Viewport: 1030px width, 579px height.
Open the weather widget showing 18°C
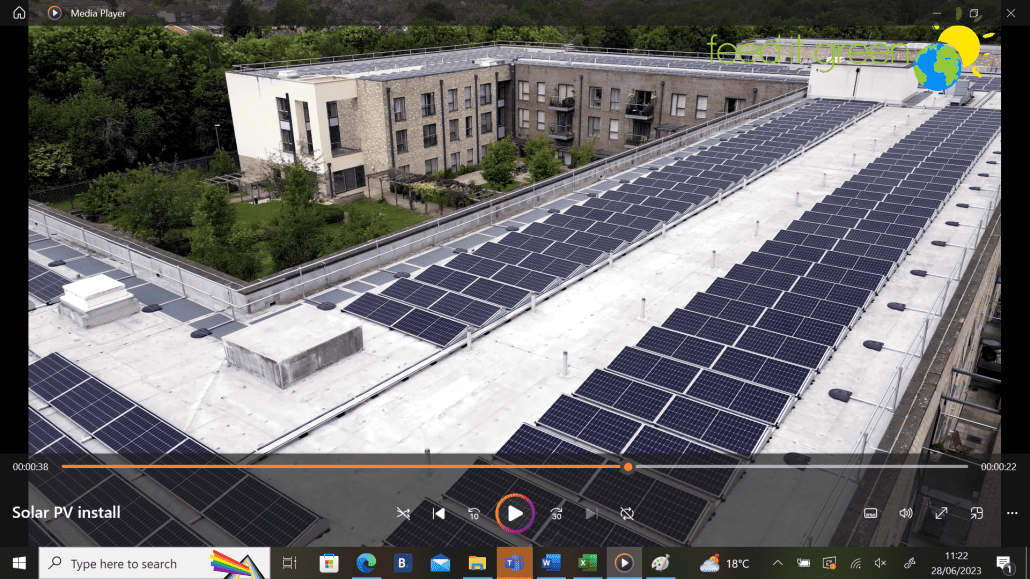pos(725,564)
